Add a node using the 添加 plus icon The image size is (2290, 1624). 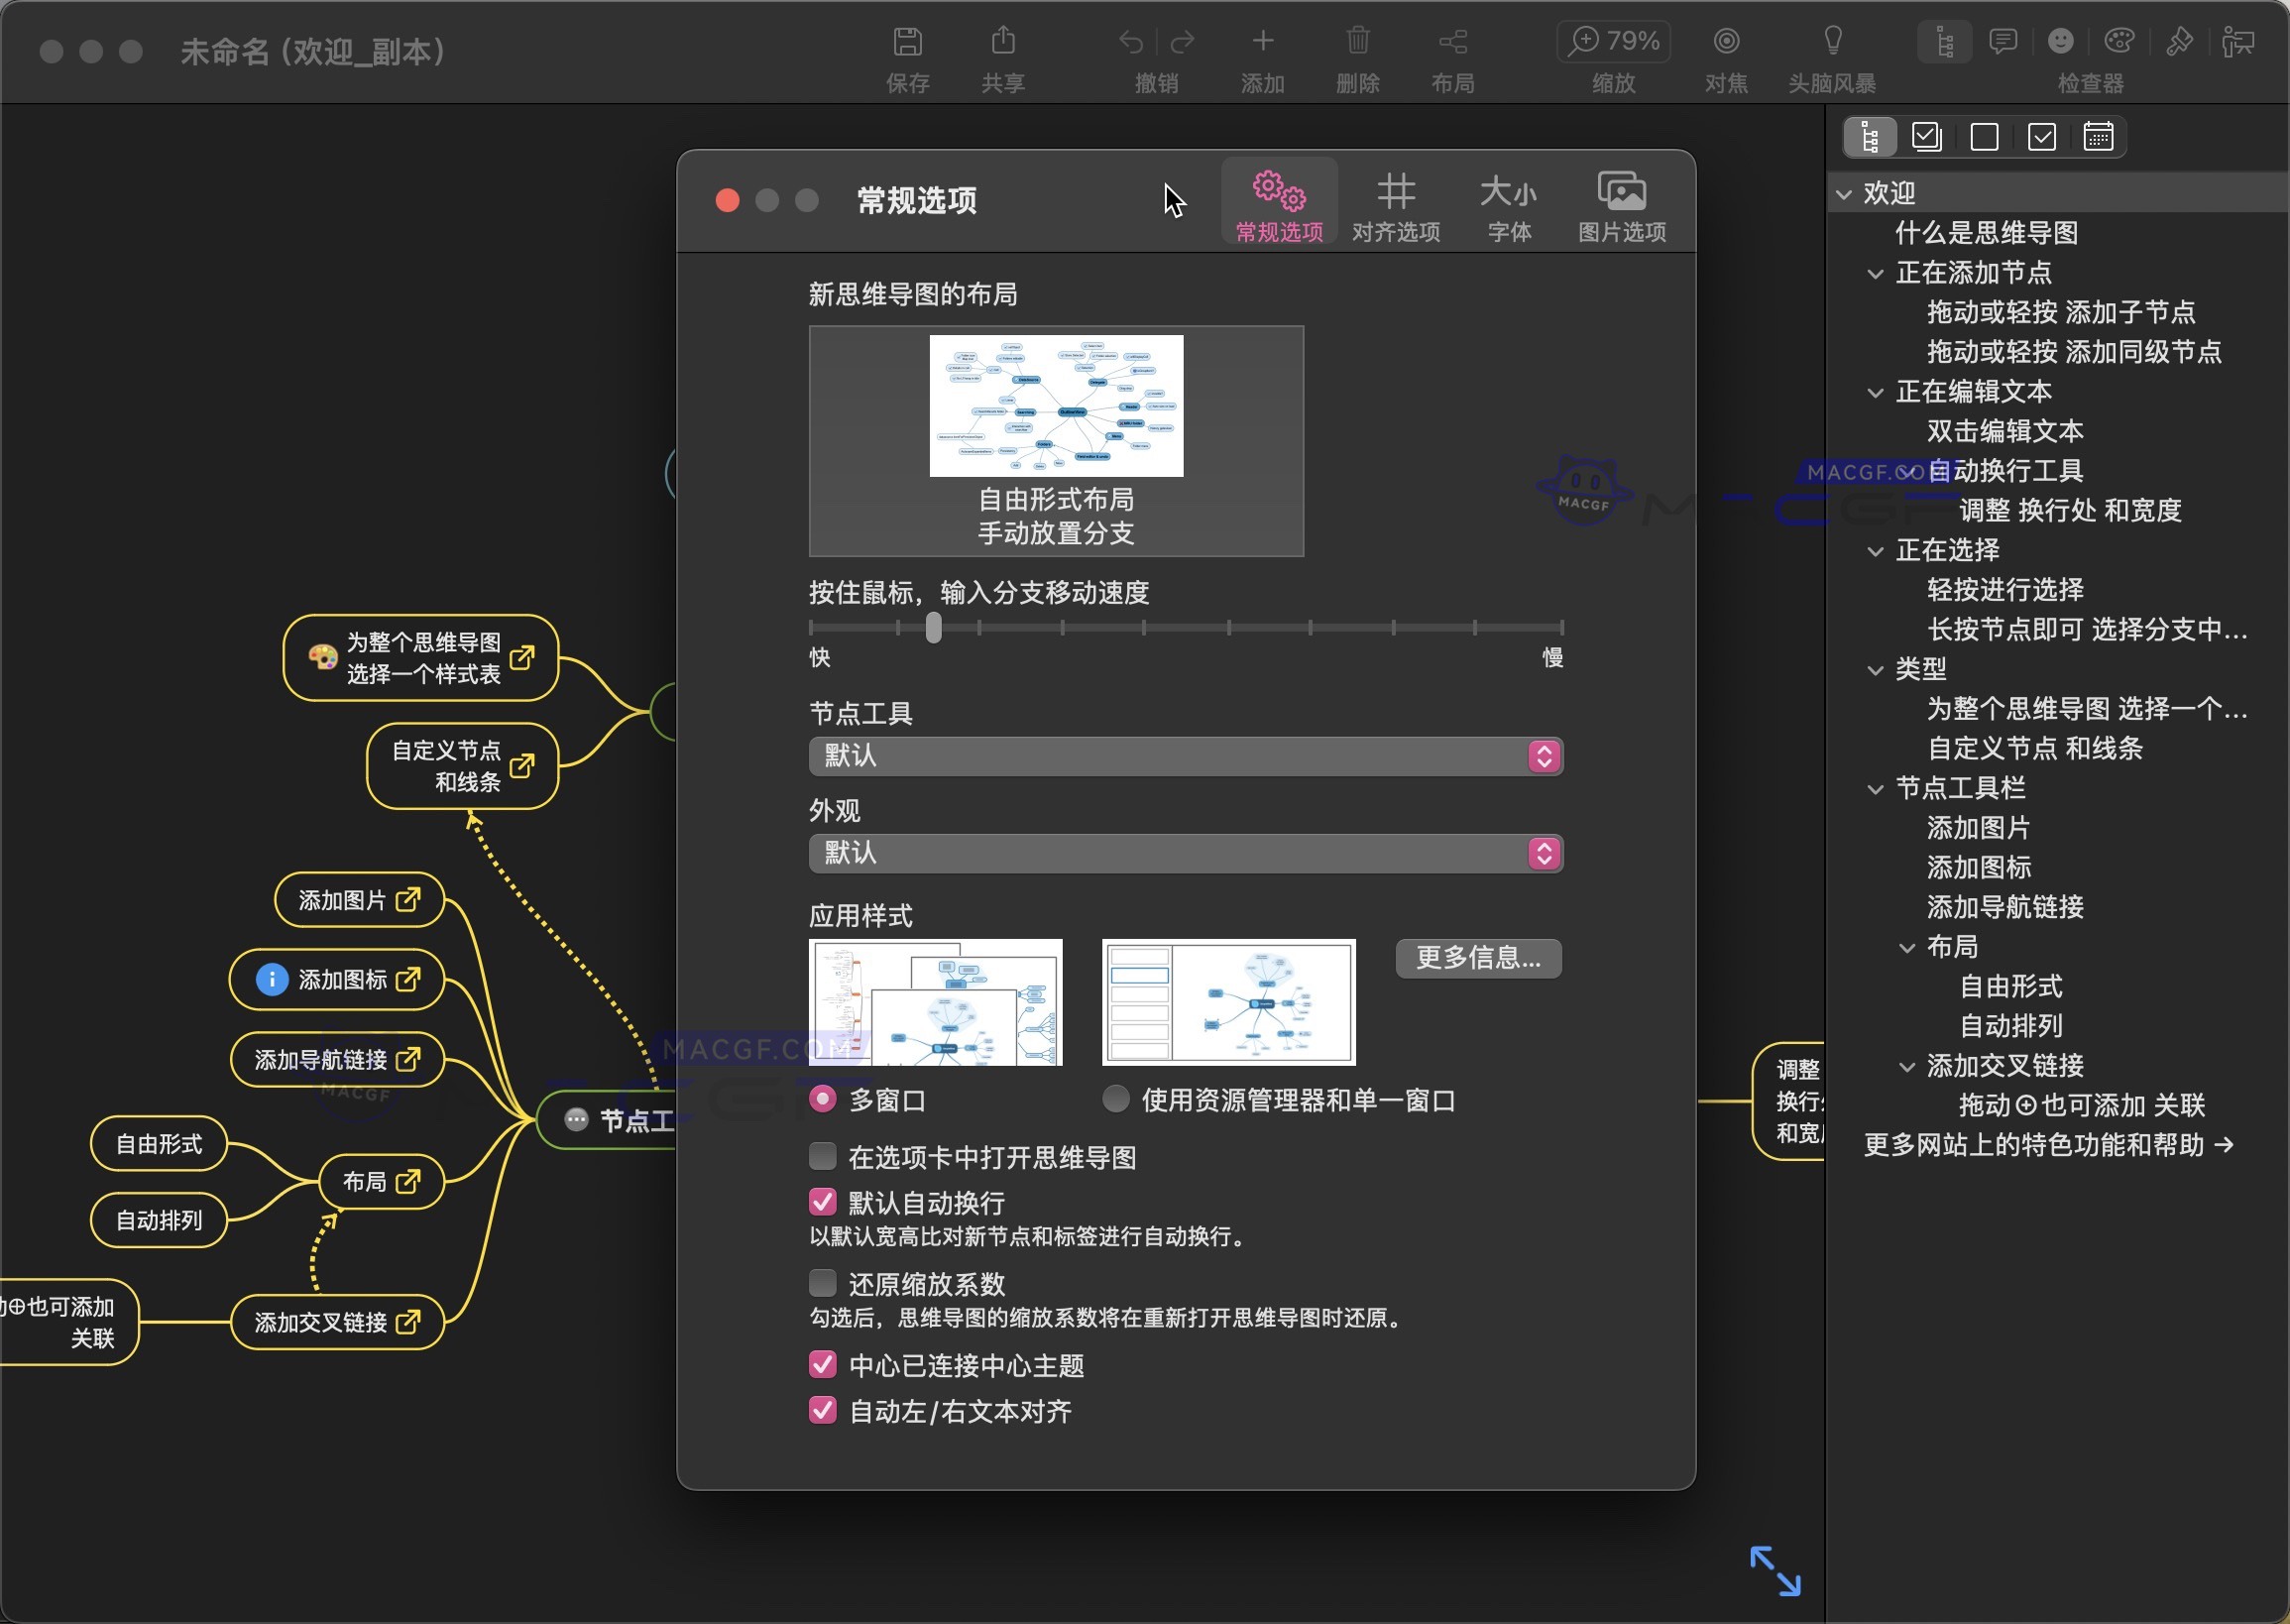tap(1262, 42)
